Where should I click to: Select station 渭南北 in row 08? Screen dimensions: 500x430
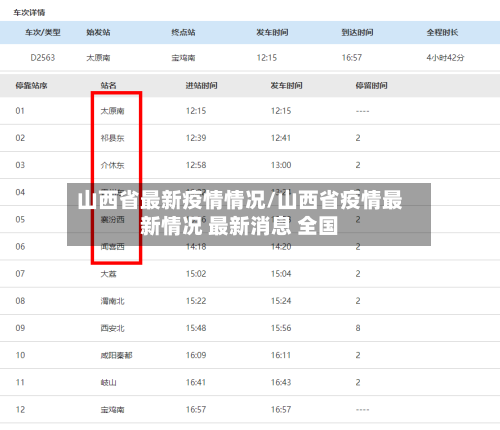[x=113, y=301]
